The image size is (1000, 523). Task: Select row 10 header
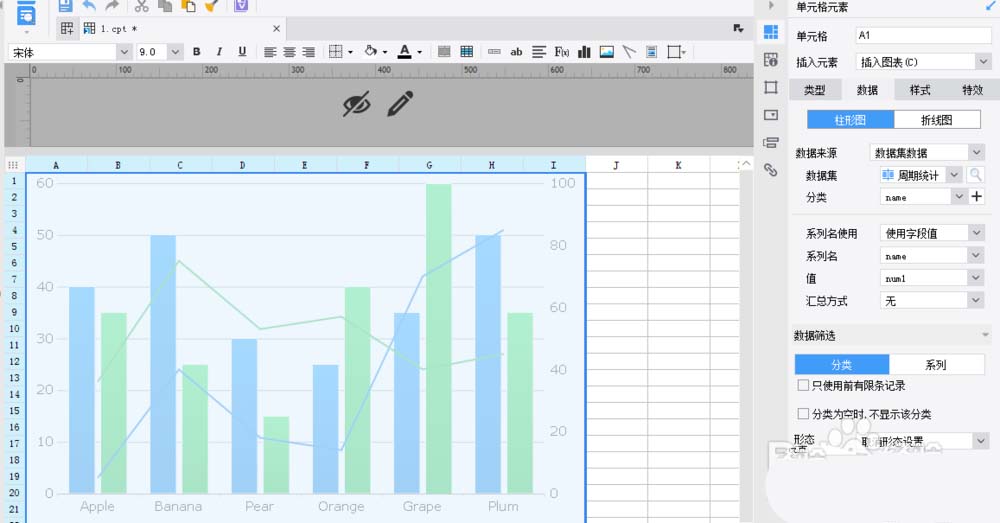click(14, 328)
